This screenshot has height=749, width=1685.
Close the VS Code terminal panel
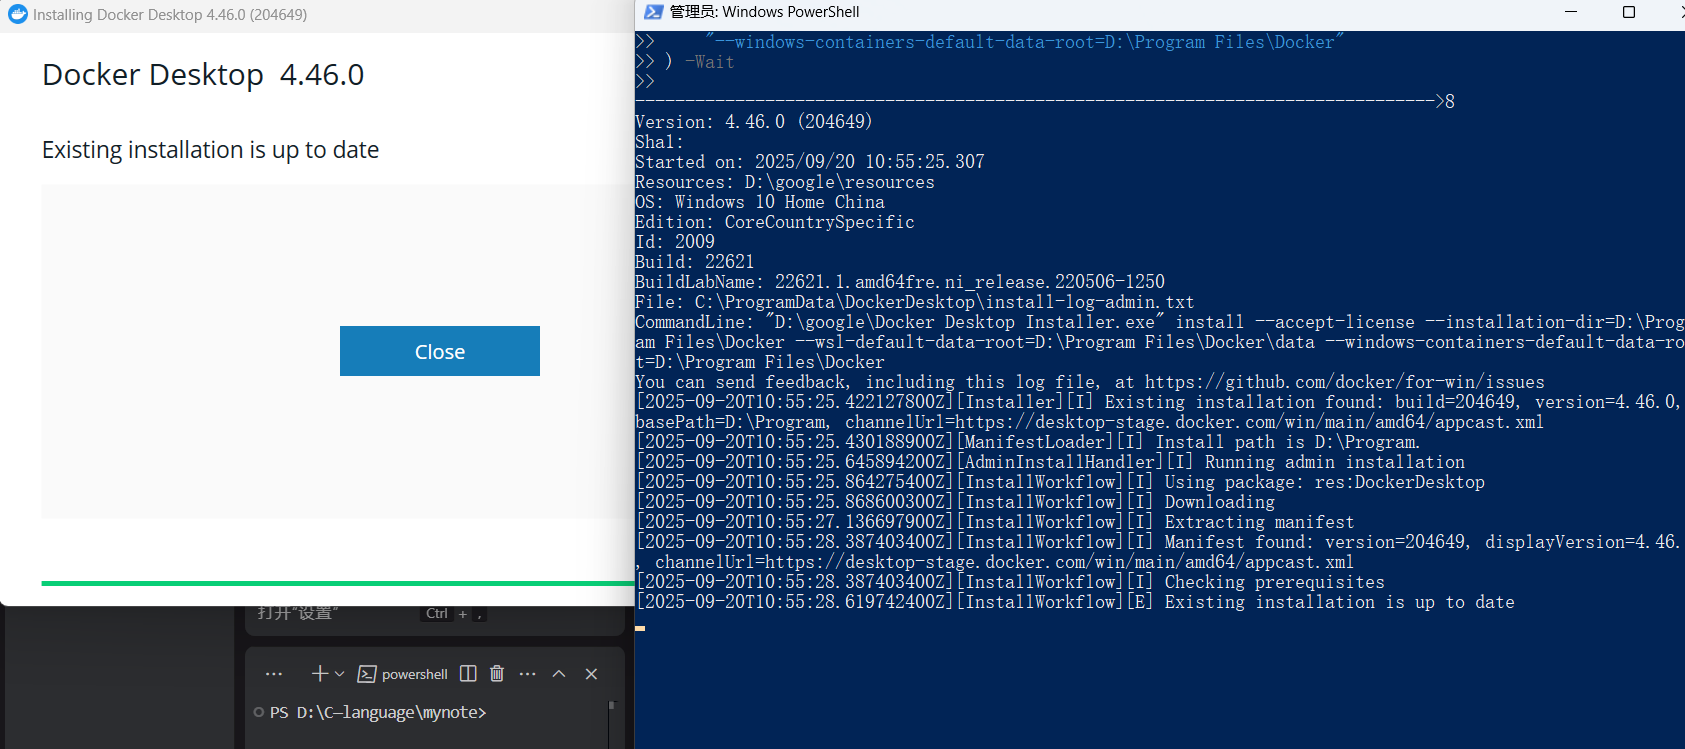591,674
